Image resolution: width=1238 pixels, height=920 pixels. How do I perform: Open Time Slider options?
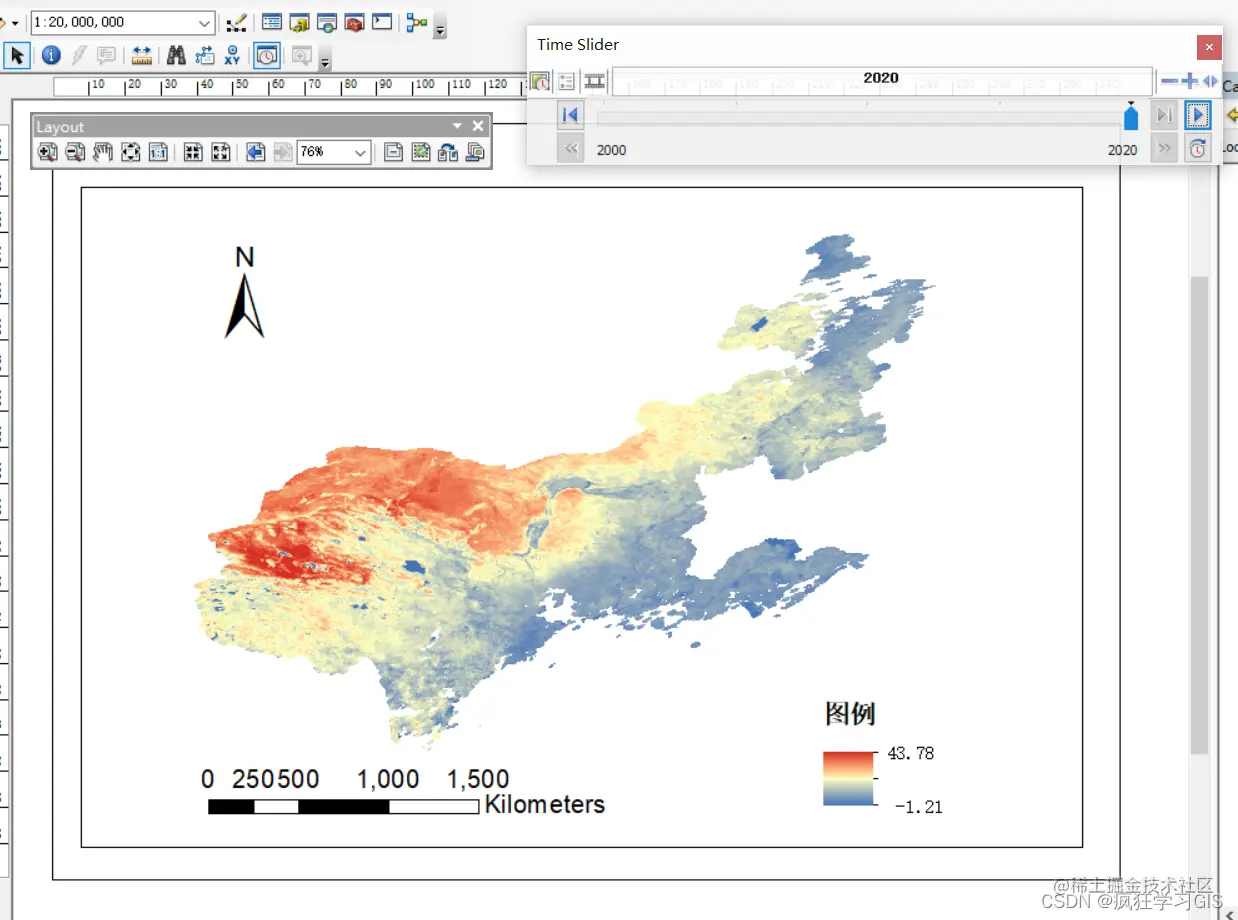(567, 81)
